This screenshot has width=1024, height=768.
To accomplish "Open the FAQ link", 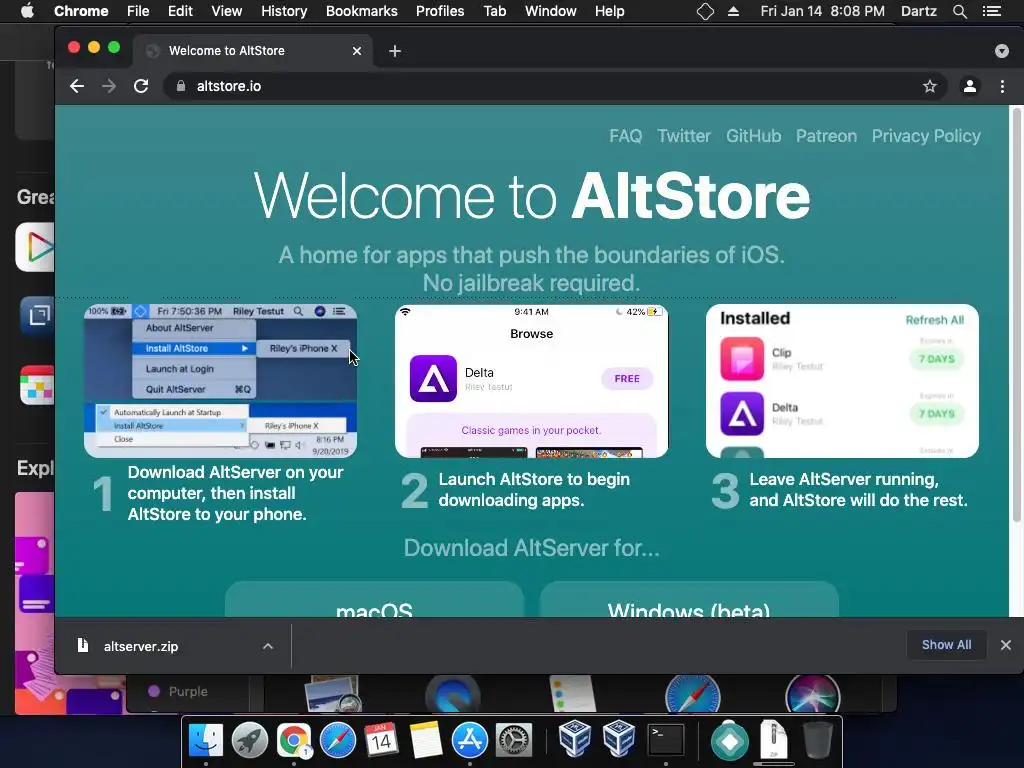I will click(626, 136).
